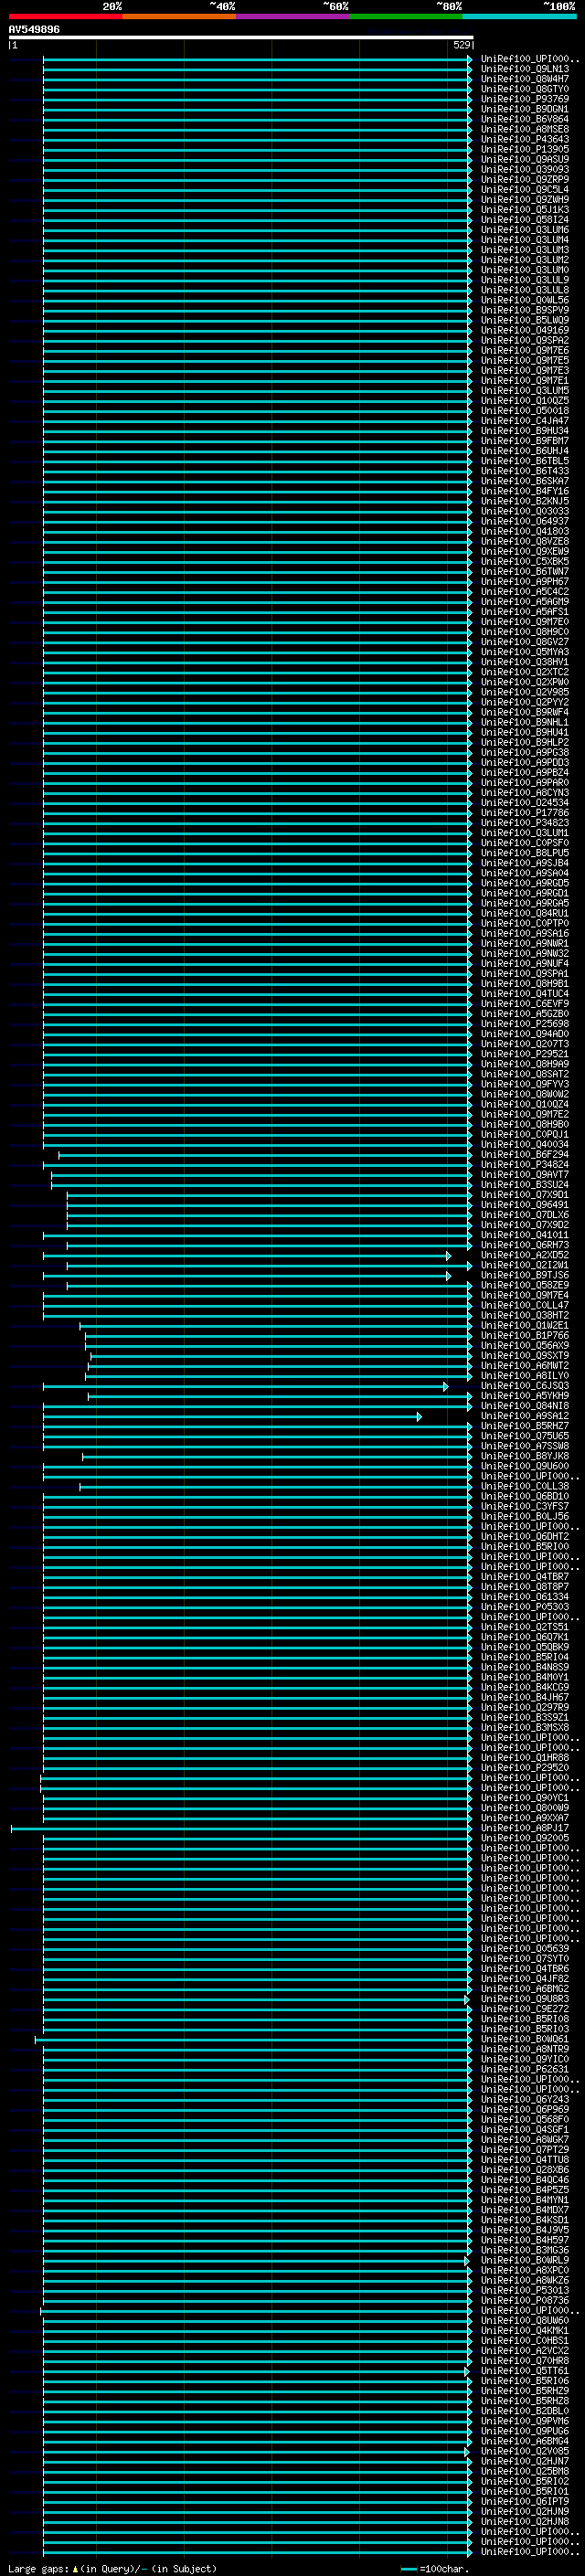Open hit UniRef100_P93769
The image size is (585, 2576).
pyautogui.click(x=525, y=99)
